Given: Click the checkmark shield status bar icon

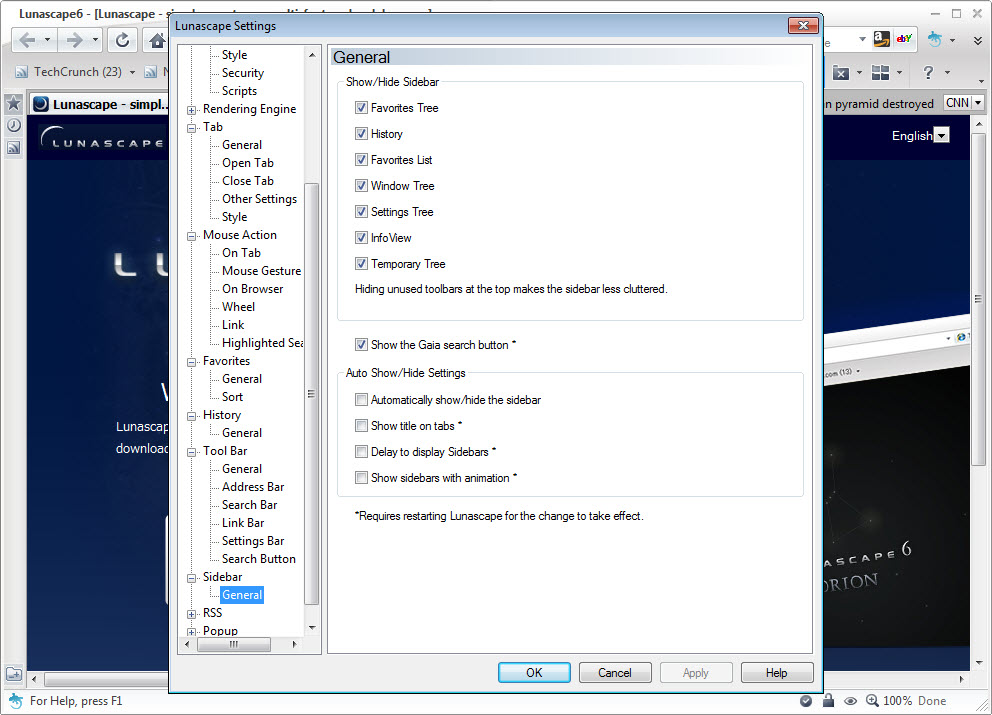Looking at the screenshot, I should [x=805, y=700].
